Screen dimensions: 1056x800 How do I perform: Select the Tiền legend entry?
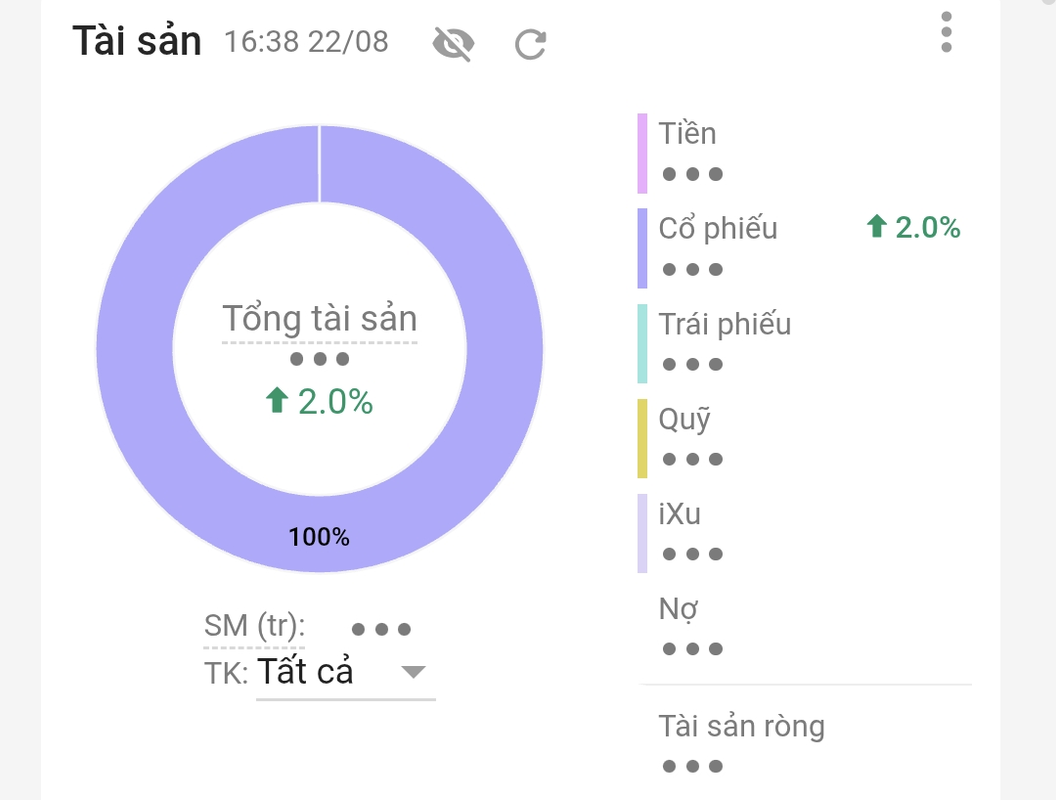tap(687, 134)
